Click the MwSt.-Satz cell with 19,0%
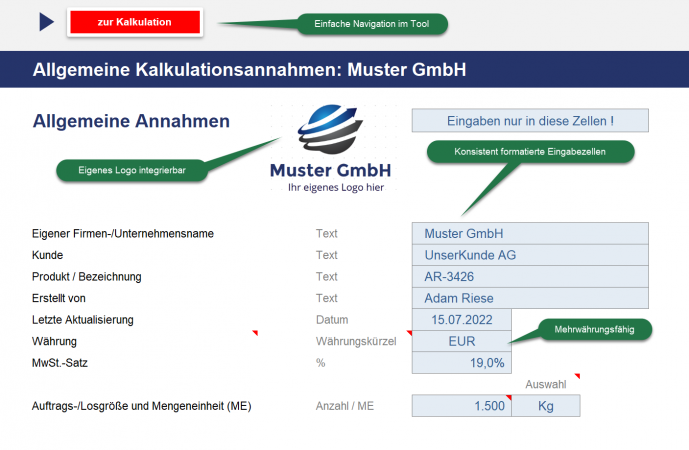Viewport: 689px width, 450px height. 461,363
